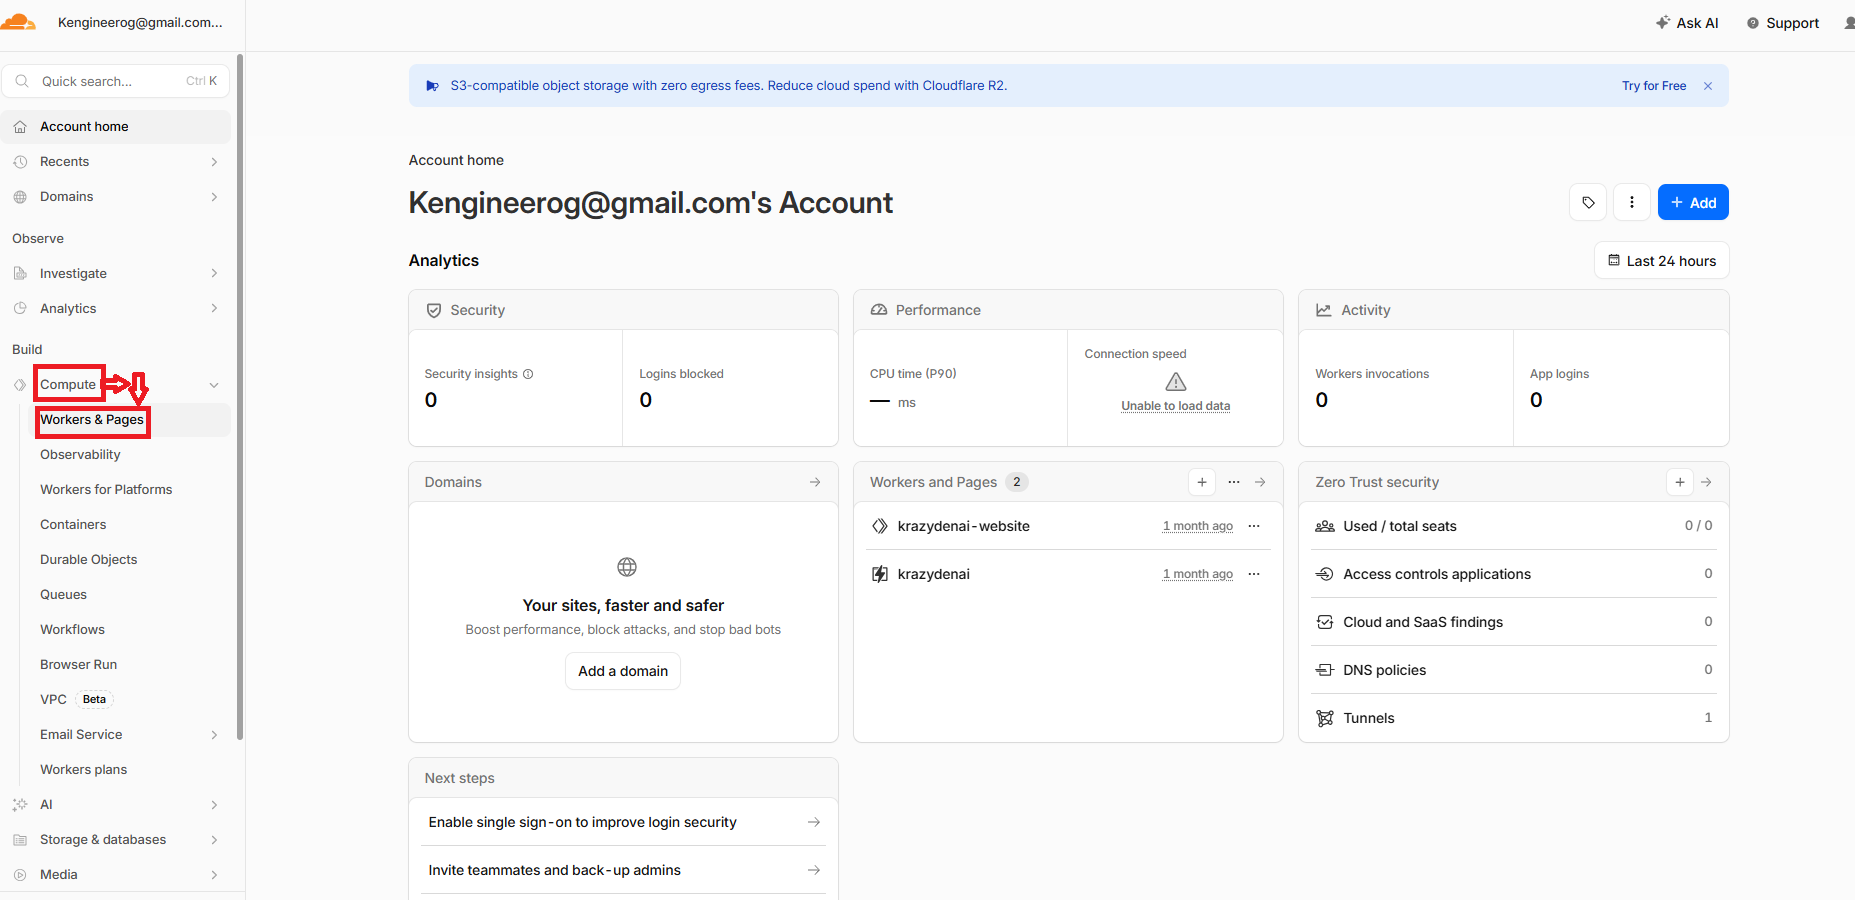The width and height of the screenshot is (1855, 900).
Task: Open the Tunnels row in Zero Trust
Action: (x=1514, y=718)
